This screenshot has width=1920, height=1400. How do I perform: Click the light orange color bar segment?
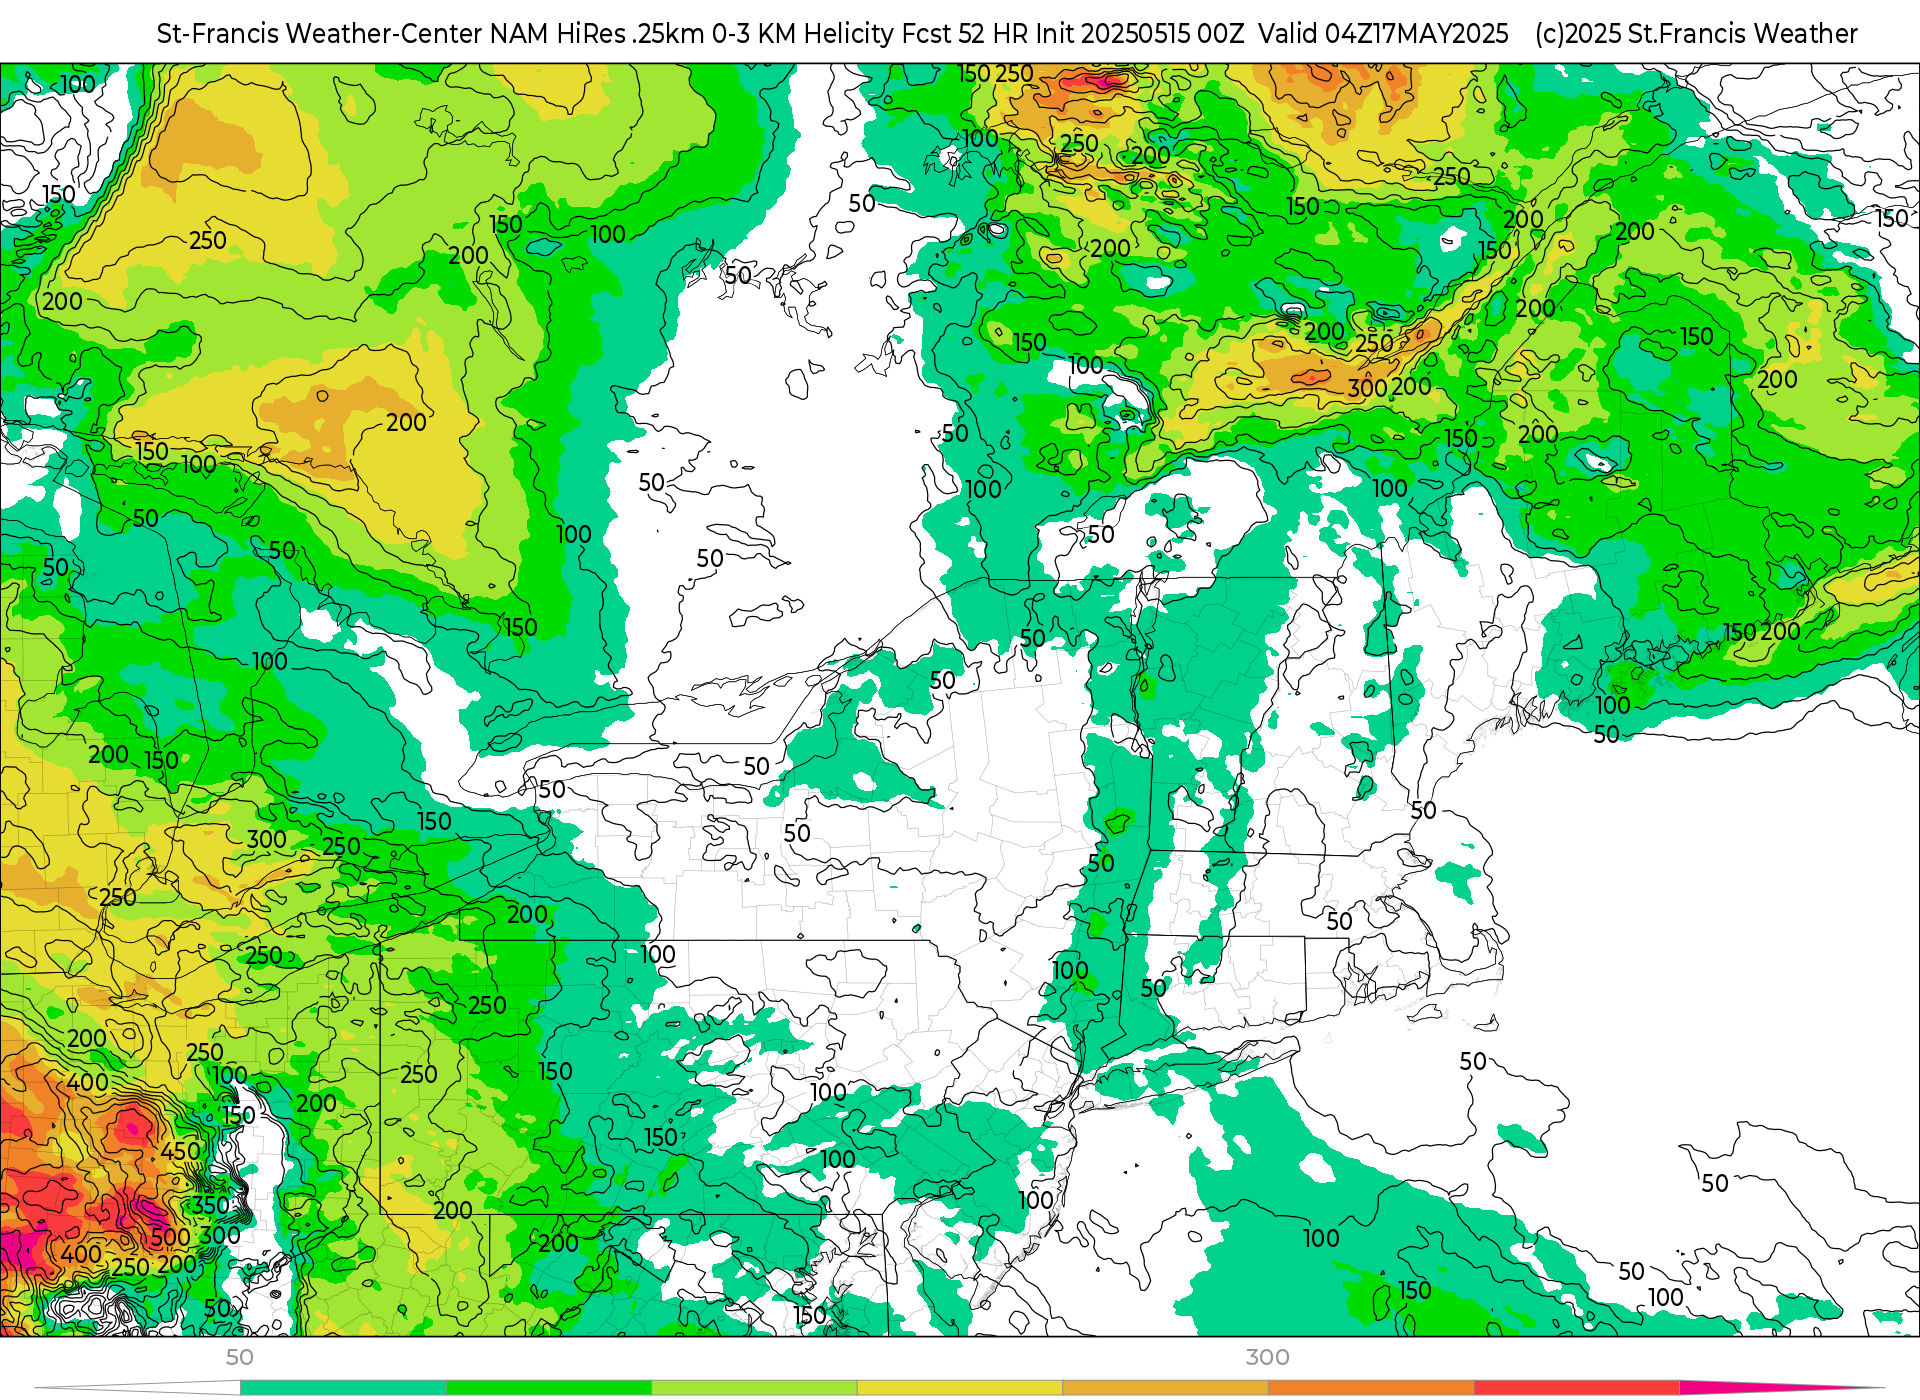[1165, 1388]
